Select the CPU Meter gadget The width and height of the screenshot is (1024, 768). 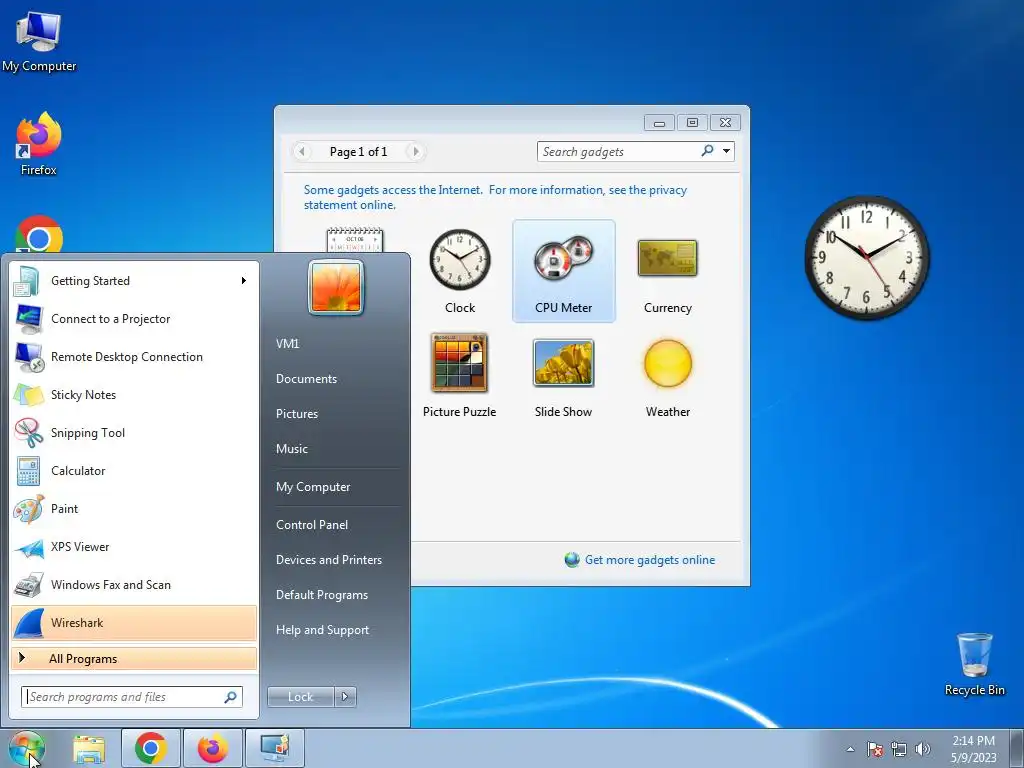point(564,272)
